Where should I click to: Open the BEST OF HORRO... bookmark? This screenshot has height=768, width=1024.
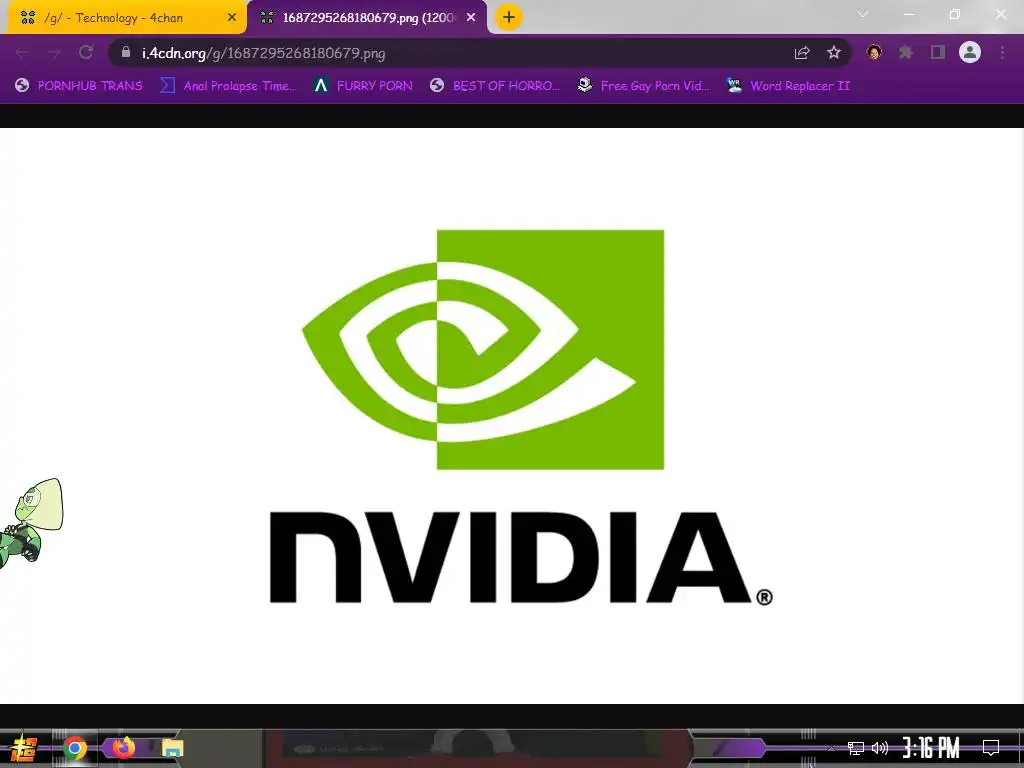[x=496, y=86]
